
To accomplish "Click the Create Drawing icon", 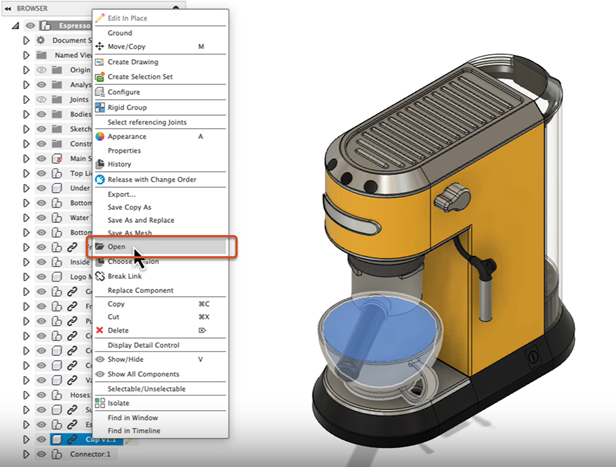I will 100,62.
